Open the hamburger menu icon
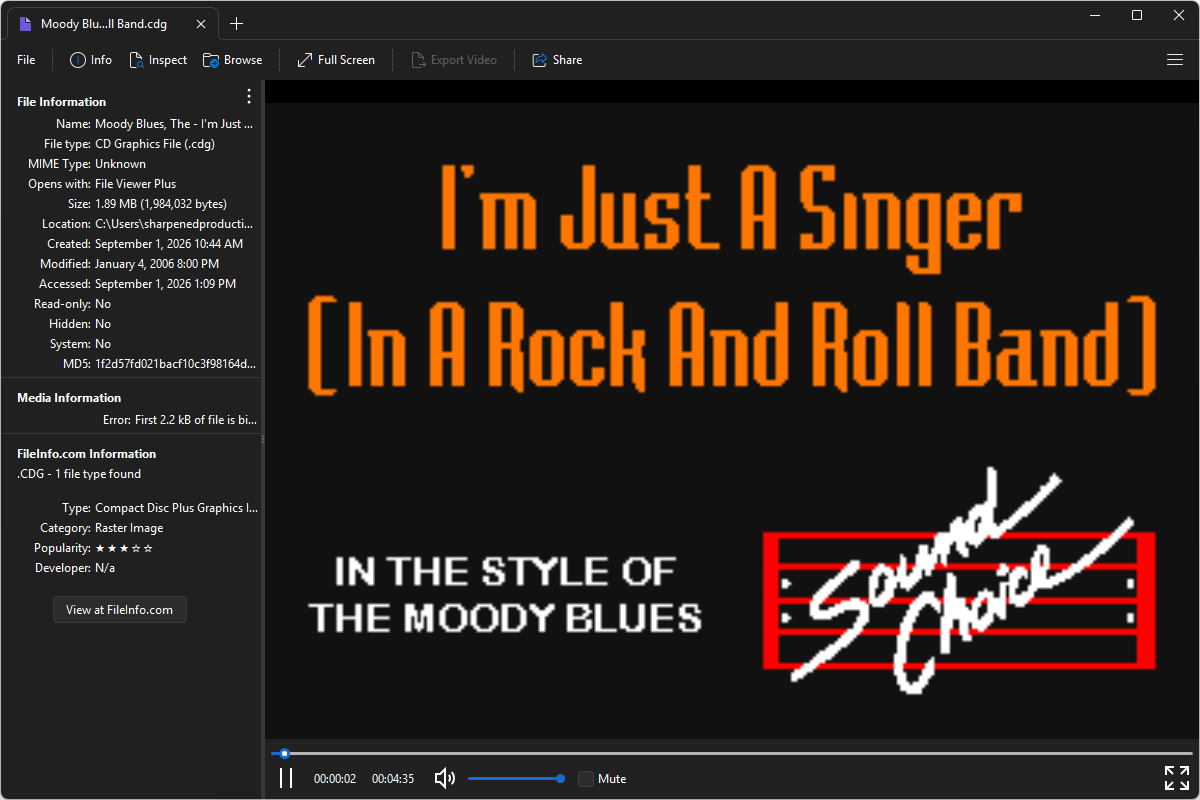The image size is (1200, 800). (1175, 60)
